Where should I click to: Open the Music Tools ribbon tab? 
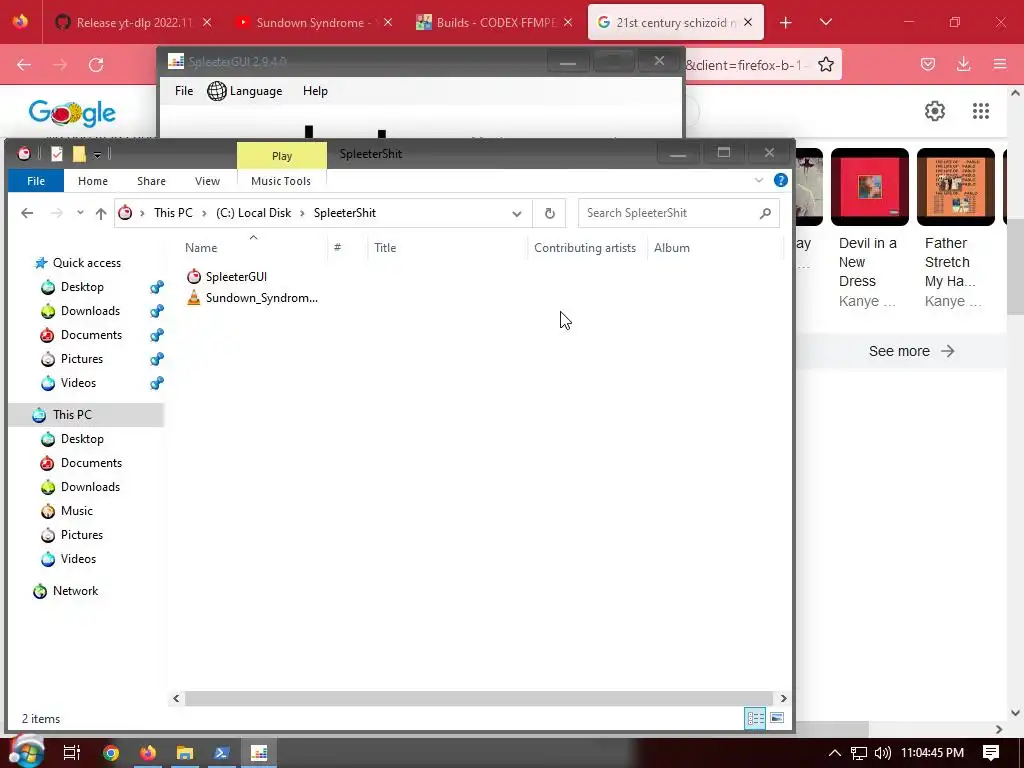point(281,181)
